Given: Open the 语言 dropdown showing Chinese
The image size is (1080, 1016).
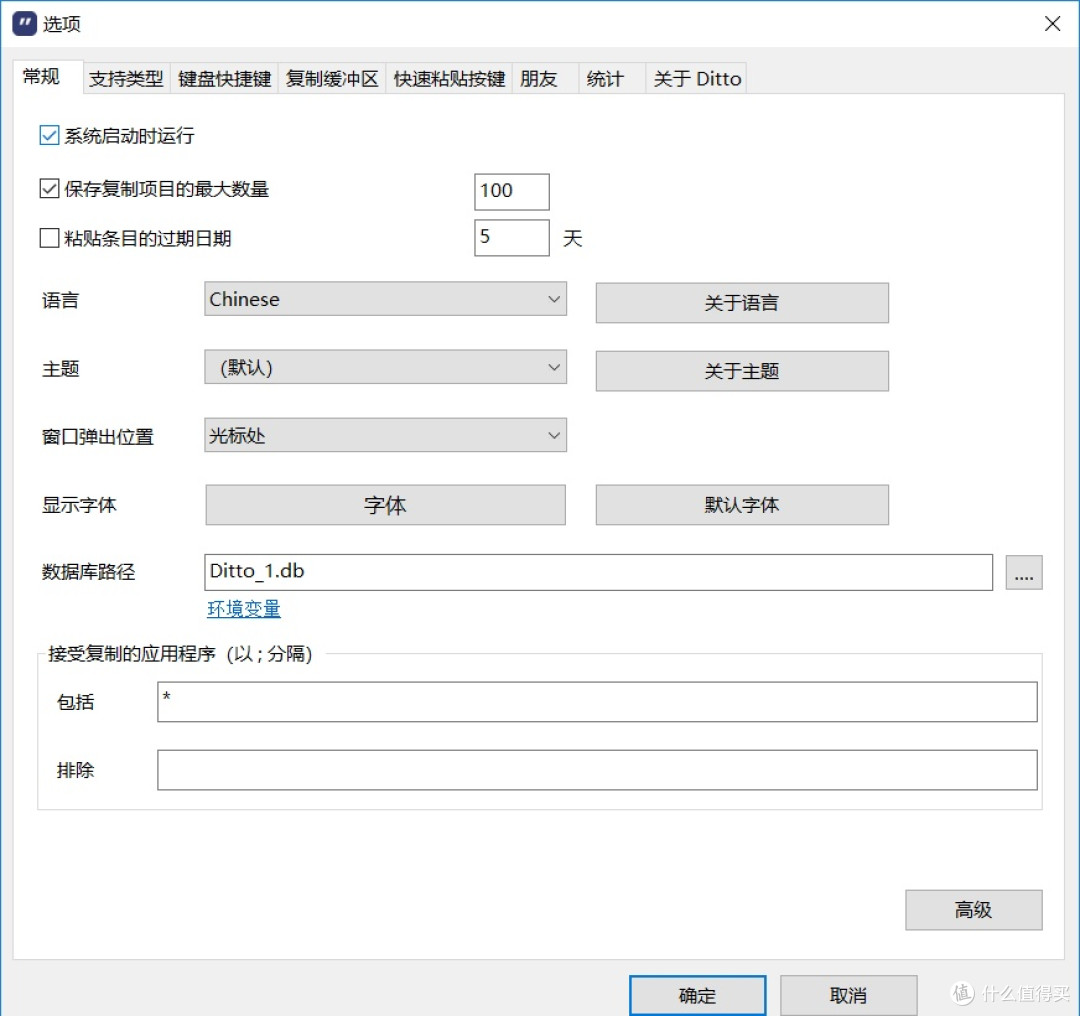Looking at the screenshot, I should (386, 299).
